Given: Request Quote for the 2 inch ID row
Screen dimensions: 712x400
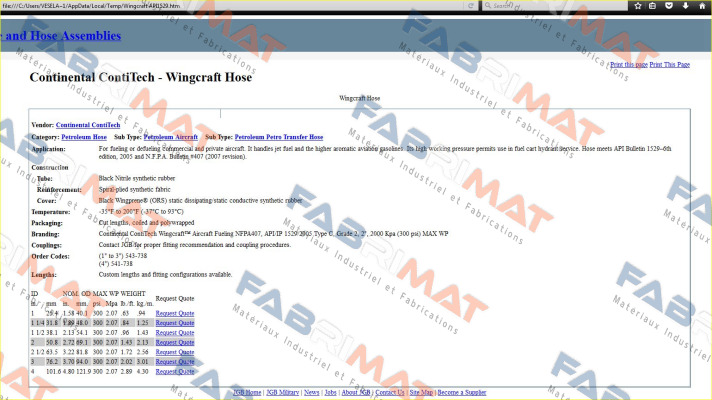Looking at the screenshot, I should pos(175,342).
